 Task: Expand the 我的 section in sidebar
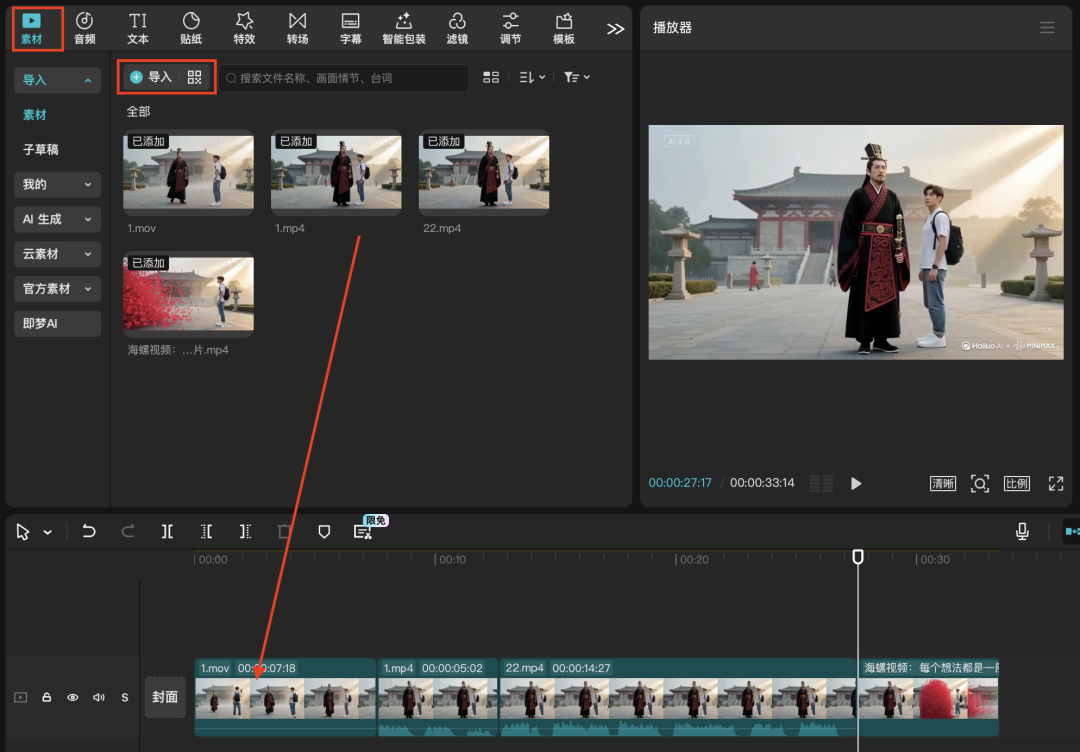pyautogui.click(x=57, y=184)
